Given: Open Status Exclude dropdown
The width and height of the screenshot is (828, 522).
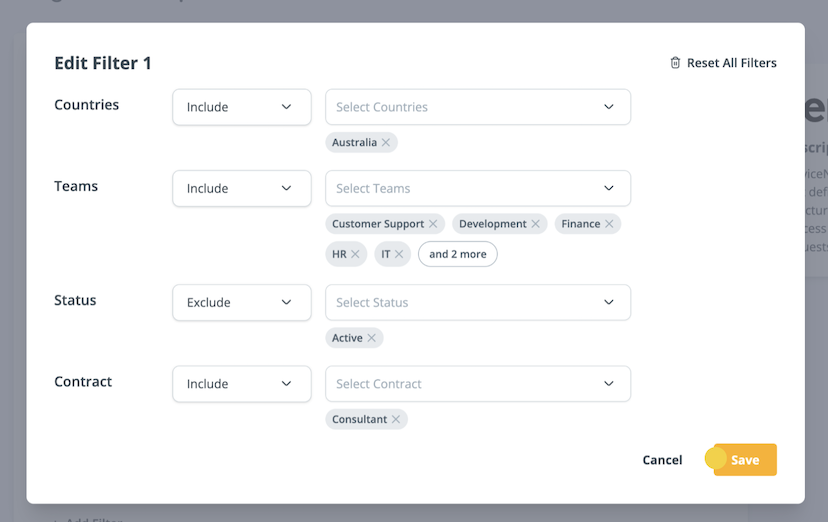Looking at the screenshot, I should click(241, 303).
